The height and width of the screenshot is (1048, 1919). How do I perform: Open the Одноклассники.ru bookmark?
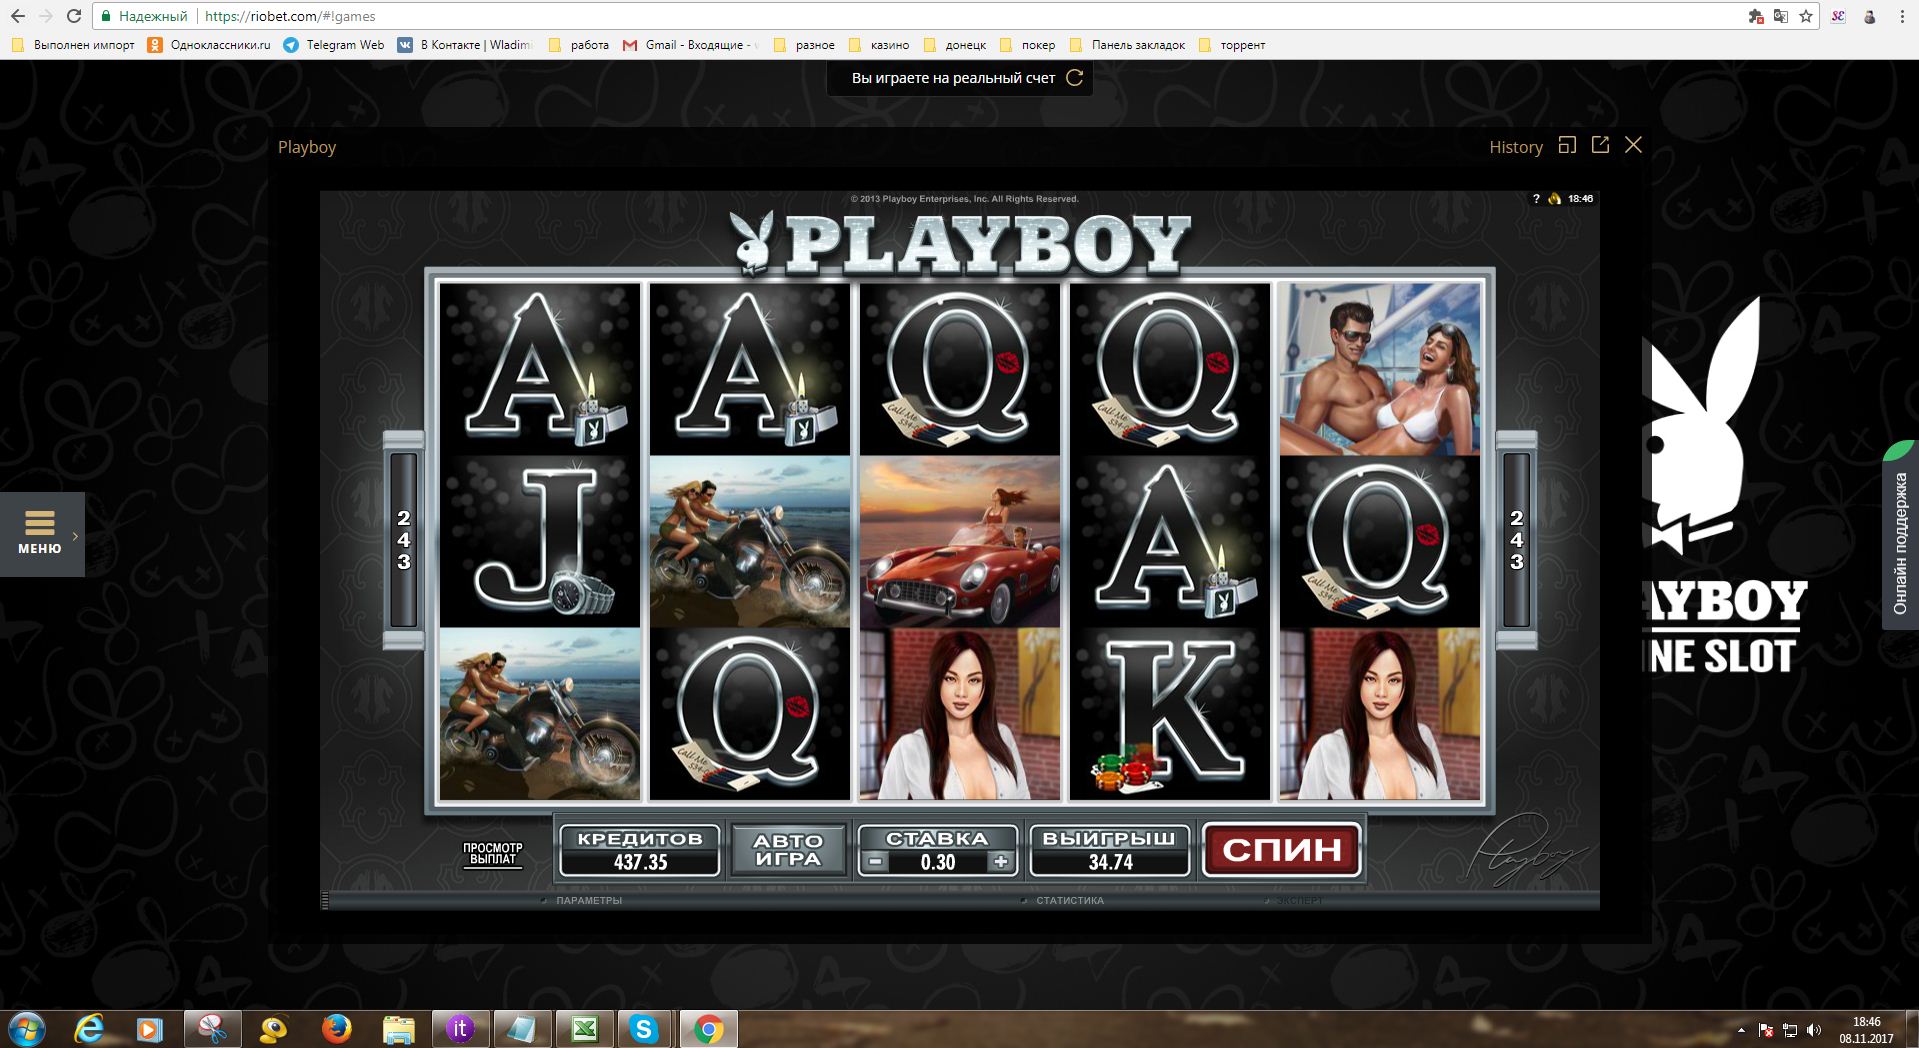[209, 45]
